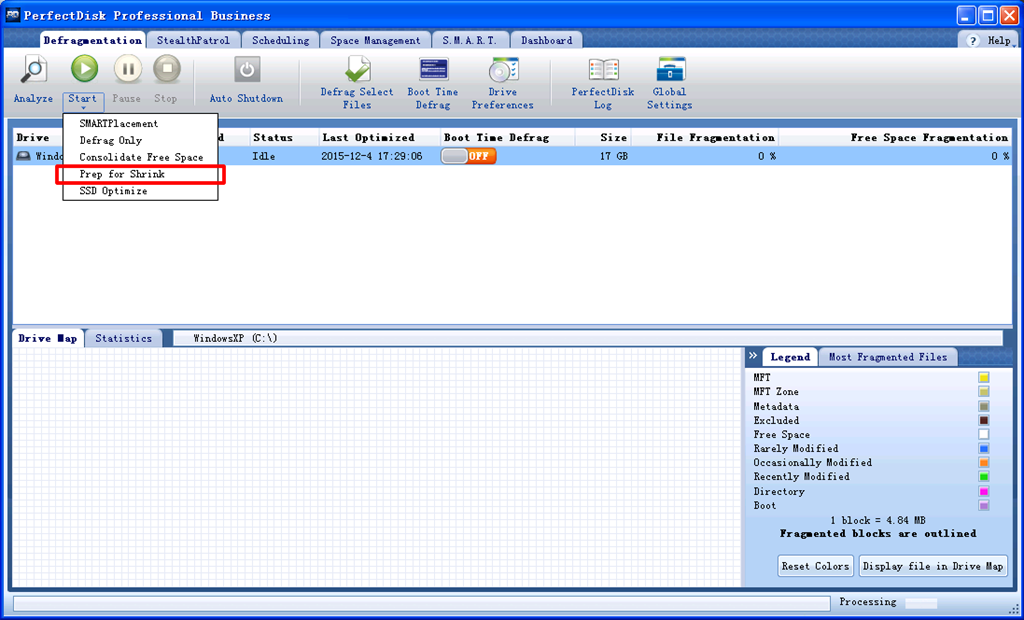Sort by File Fragmentation column header
The width and height of the screenshot is (1024, 620).
pyautogui.click(x=705, y=138)
